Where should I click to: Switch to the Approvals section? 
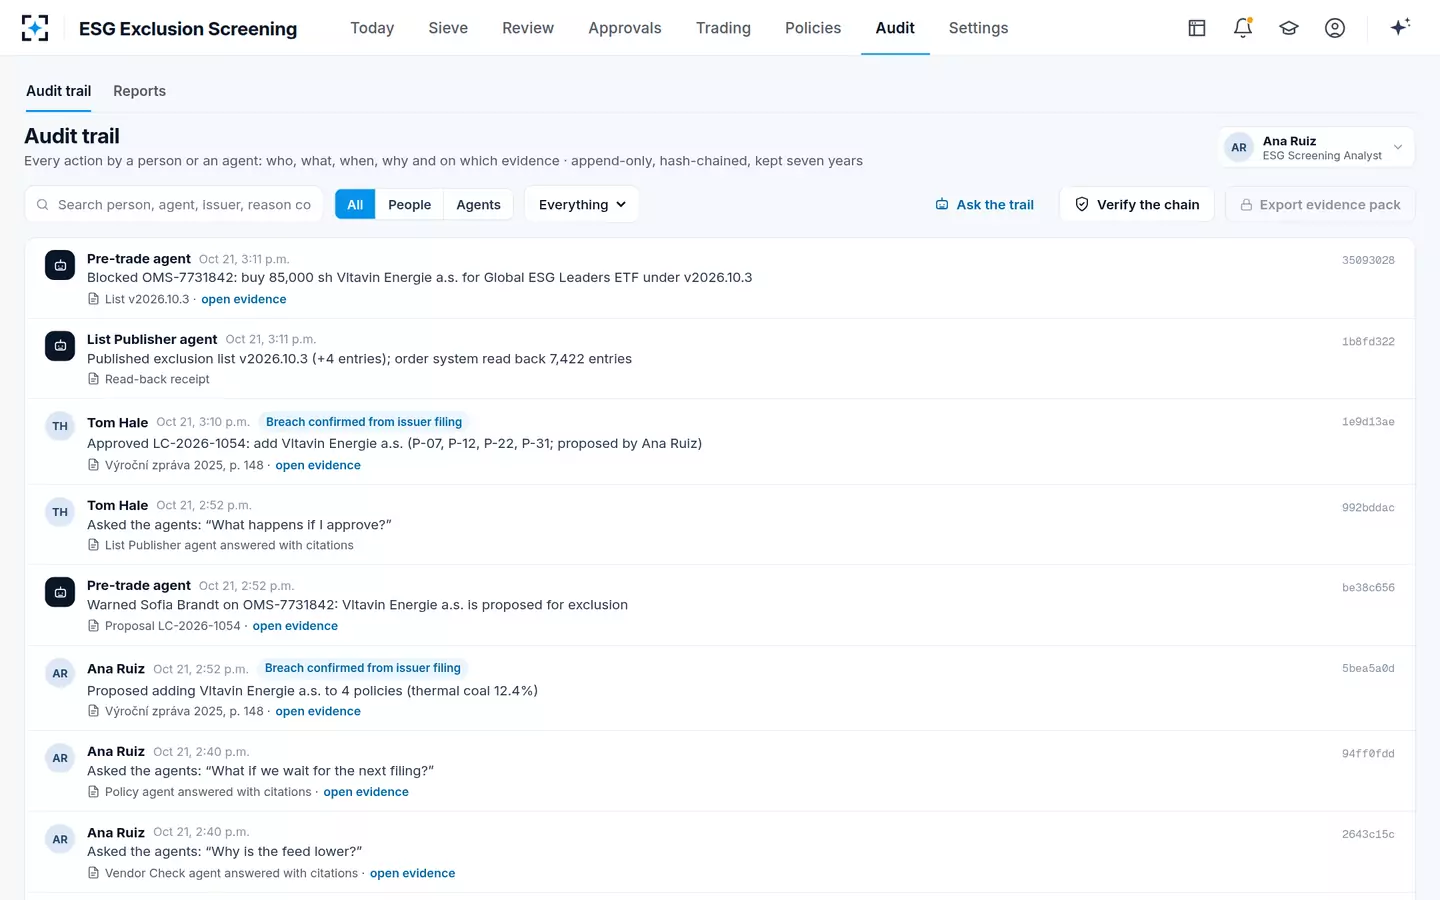click(x=625, y=28)
